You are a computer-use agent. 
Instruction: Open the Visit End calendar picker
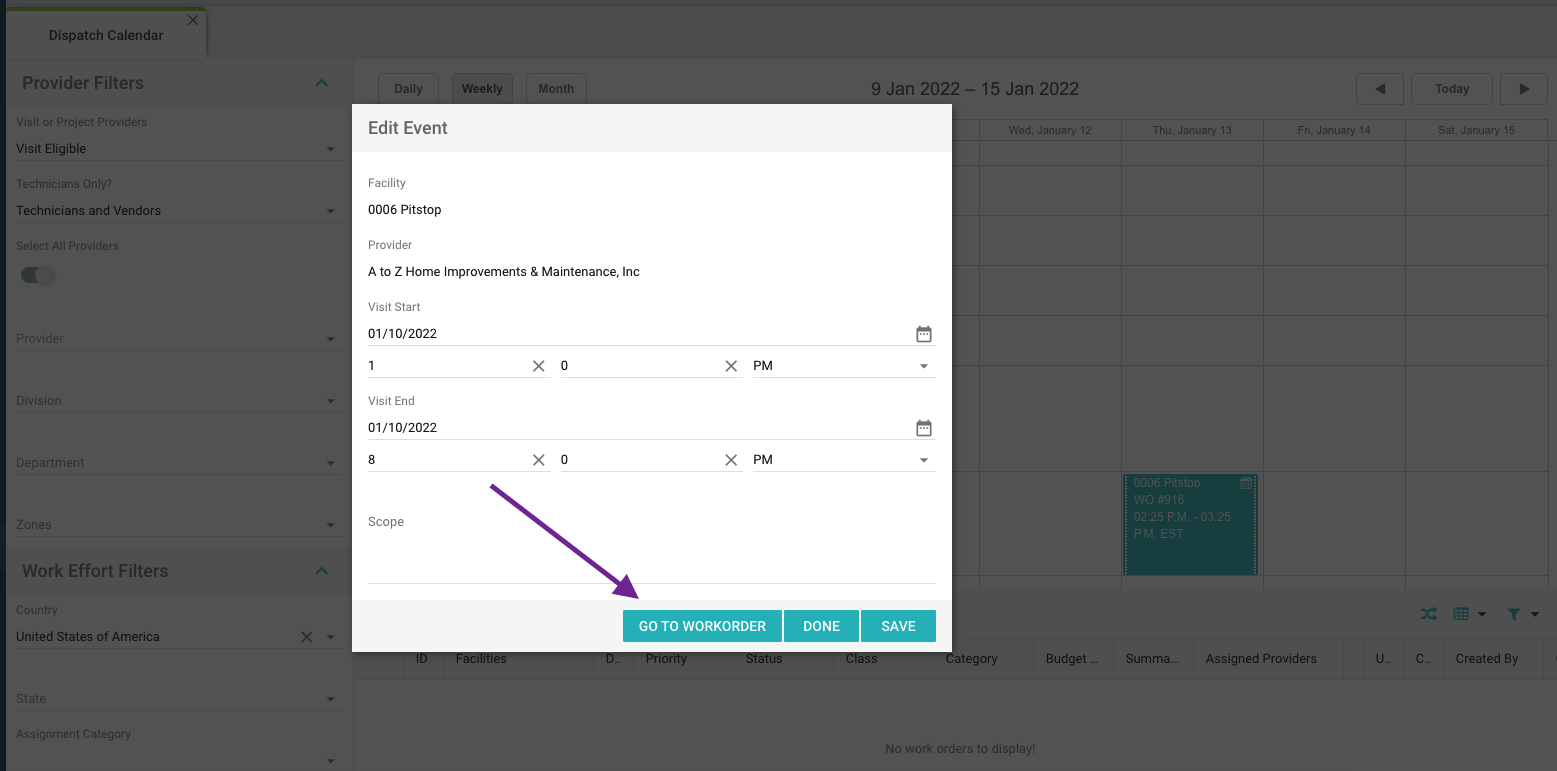[924, 428]
